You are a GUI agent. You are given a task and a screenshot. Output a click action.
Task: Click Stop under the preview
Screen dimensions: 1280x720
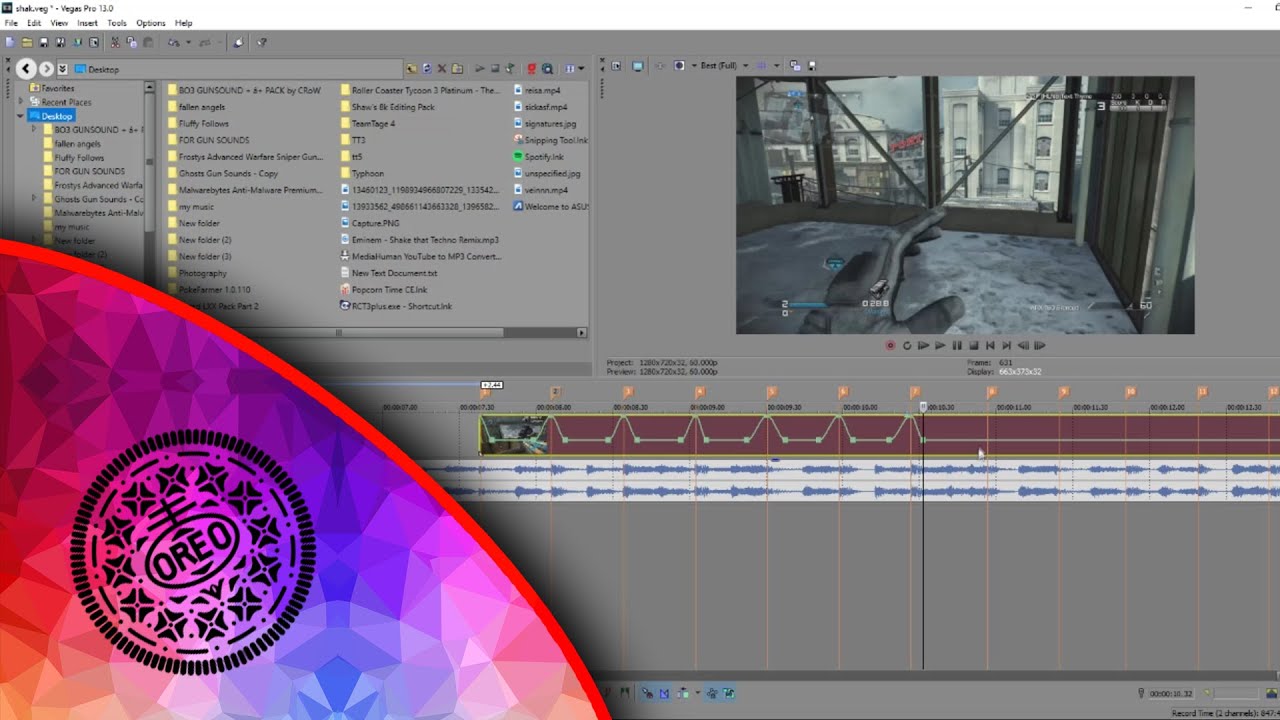(974, 345)
